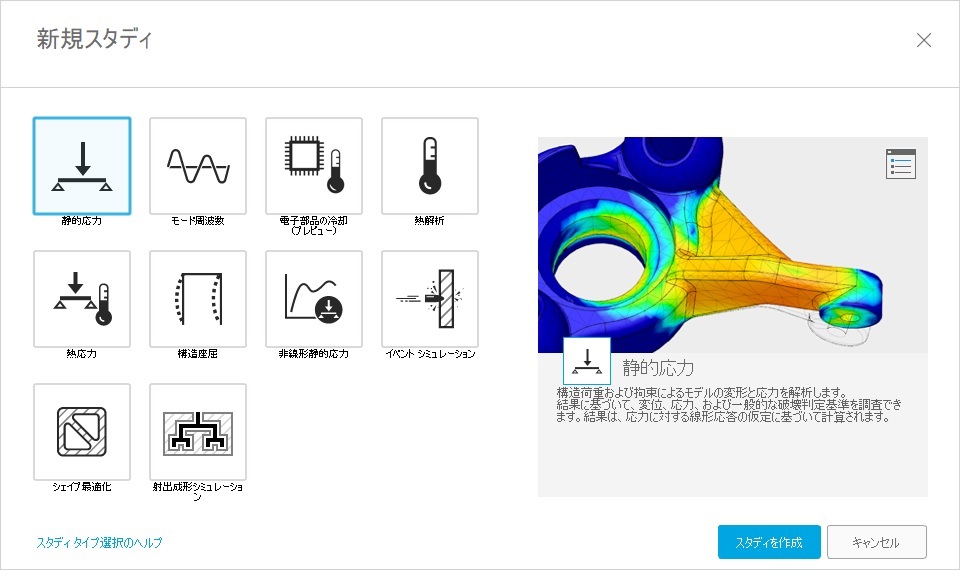The image size is (965, 575).
Task: Choose the 射出成形シミュレーション mold icon
Action: 198,432
